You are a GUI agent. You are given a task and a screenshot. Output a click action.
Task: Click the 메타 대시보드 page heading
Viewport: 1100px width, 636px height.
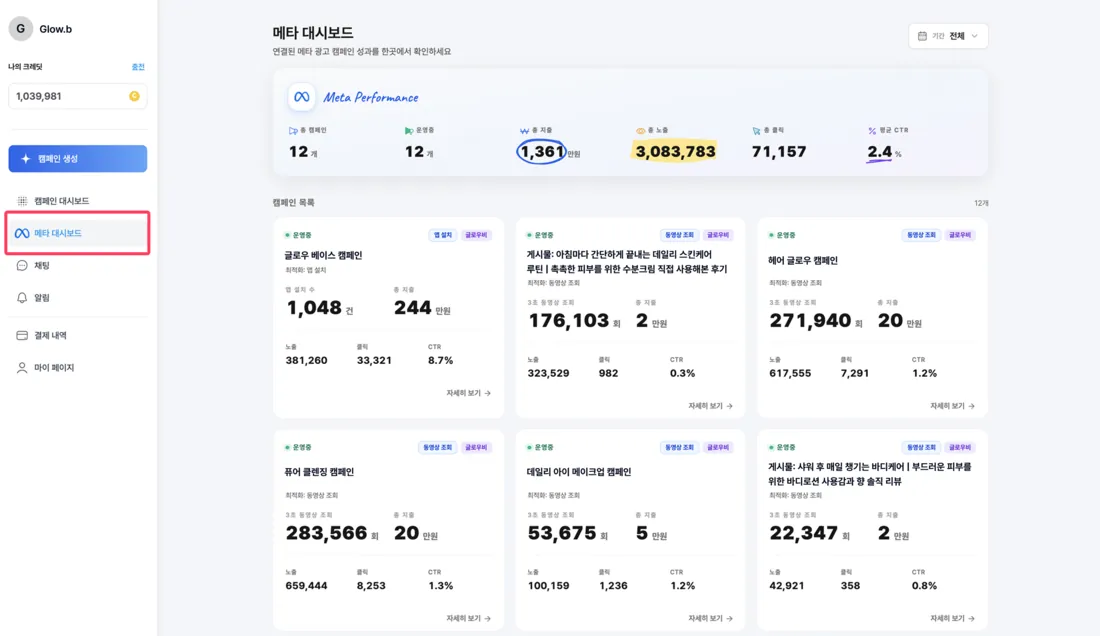[313, 32]
